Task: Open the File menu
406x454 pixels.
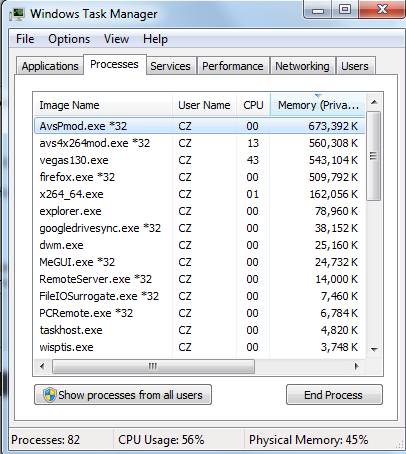Action: point(25,39)
